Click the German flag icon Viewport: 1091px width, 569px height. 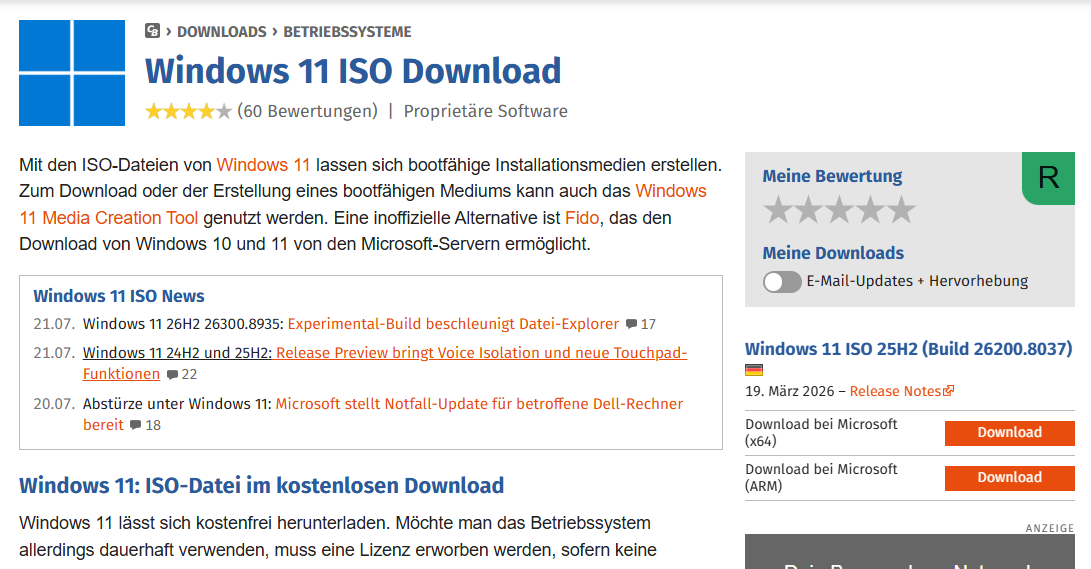click(x=754, y=370)
